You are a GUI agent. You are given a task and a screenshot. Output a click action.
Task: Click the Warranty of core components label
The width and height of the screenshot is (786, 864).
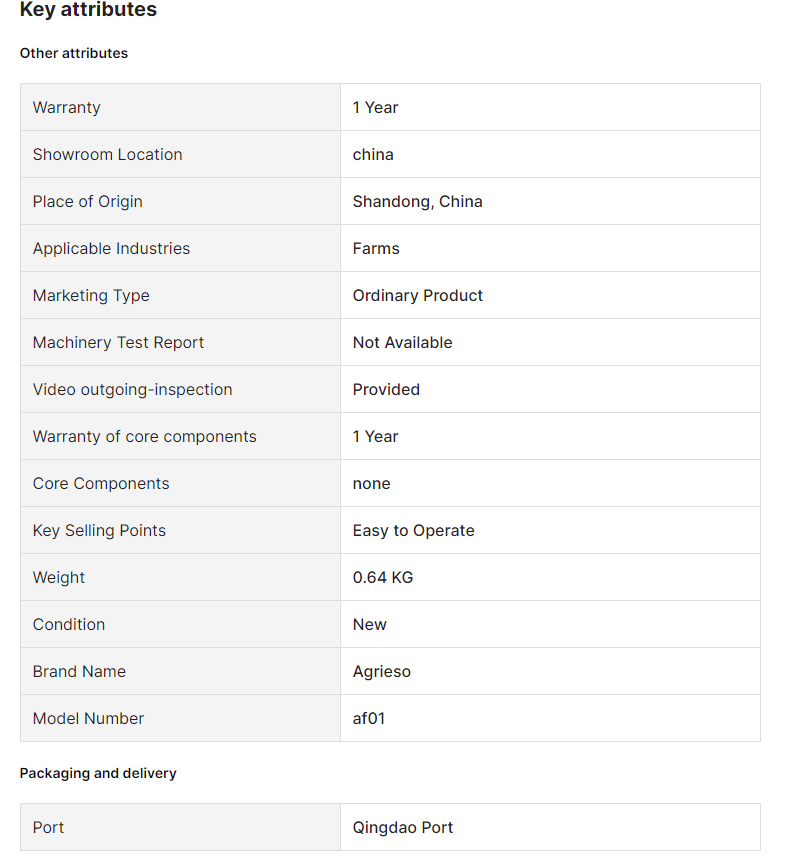pyautogui.click(x=145, y=437)
